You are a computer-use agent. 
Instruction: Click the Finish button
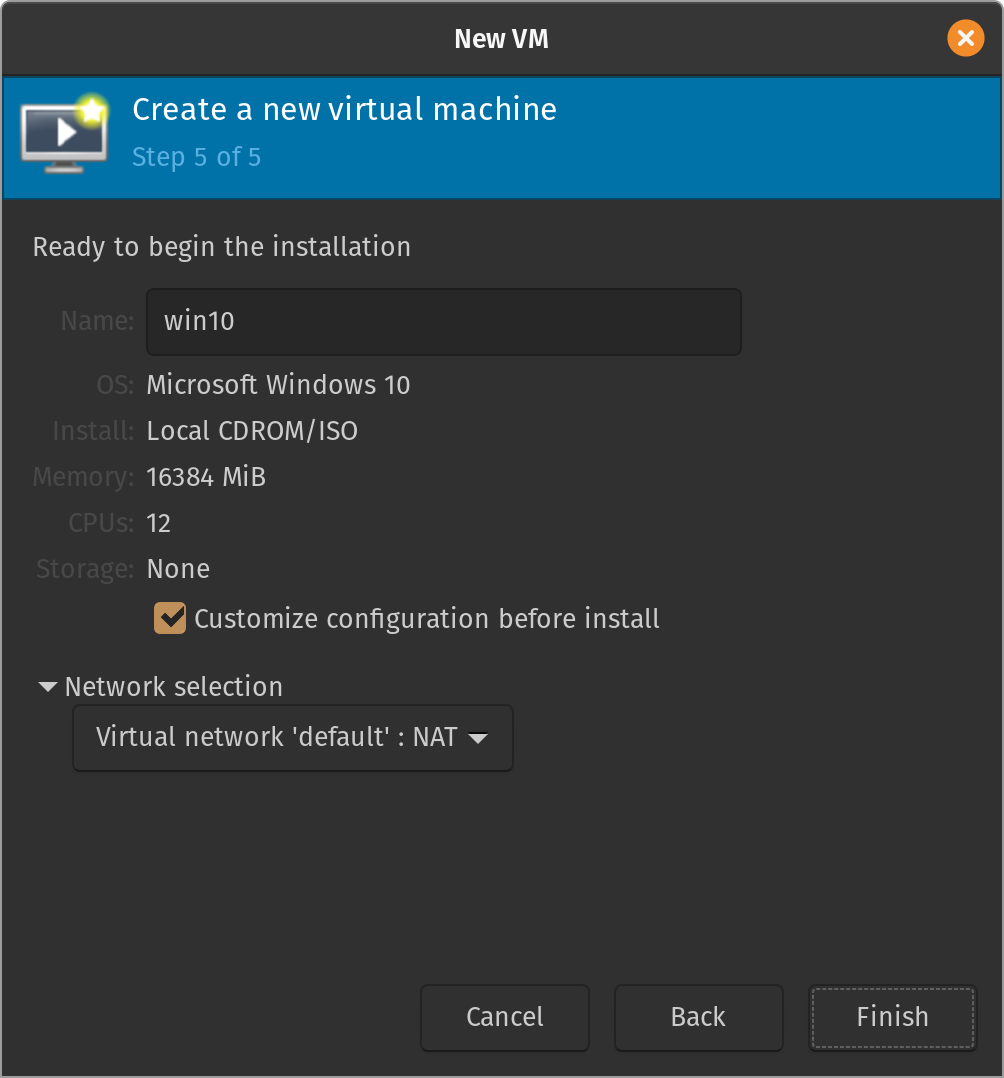click(x=892, y=1017)
